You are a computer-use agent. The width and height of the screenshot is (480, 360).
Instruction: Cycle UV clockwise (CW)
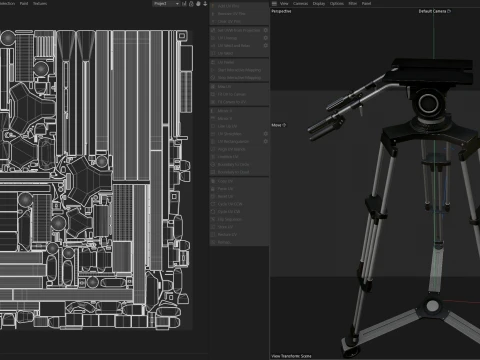click(x=239, y=212)
